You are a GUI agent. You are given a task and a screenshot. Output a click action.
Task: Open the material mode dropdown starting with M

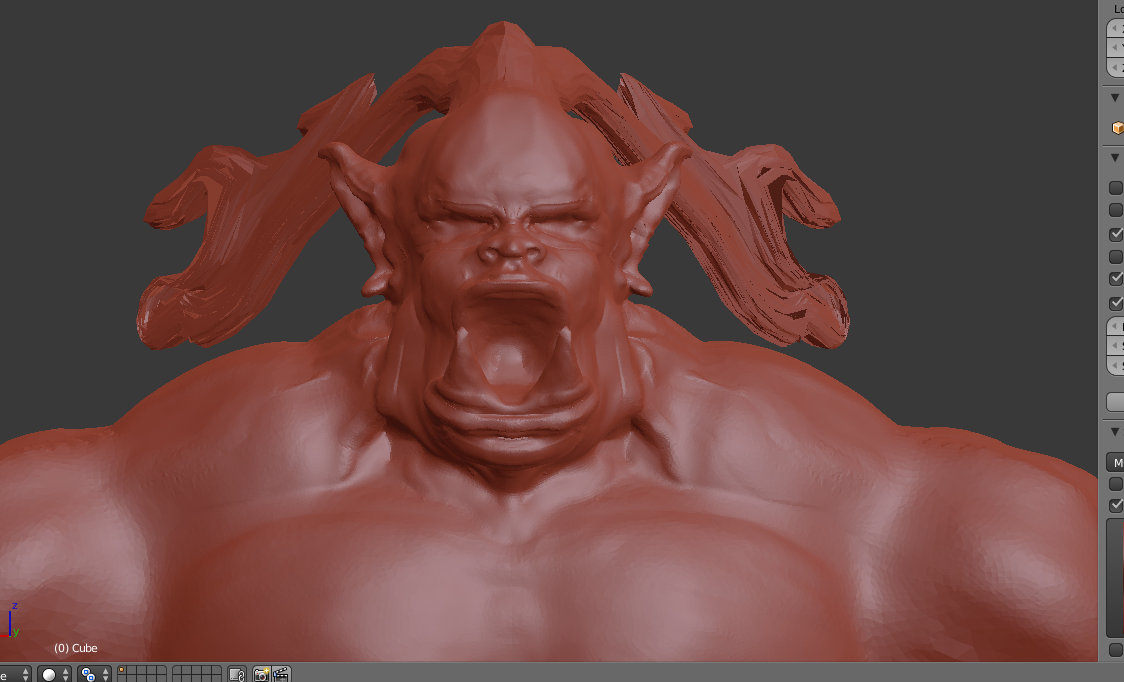click(1115, 463)
